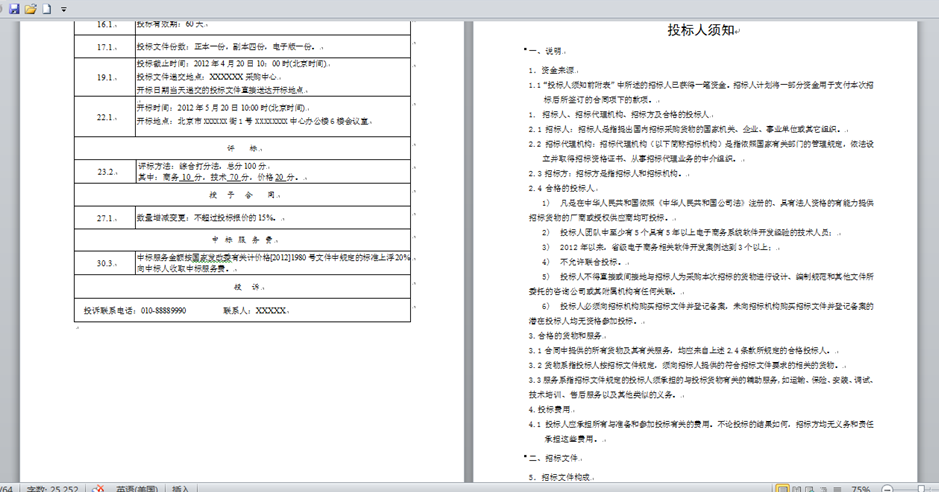939x492 pixels.
Task: Click the line 2.3 招标方 definition
Action: [x=608, y=173]
